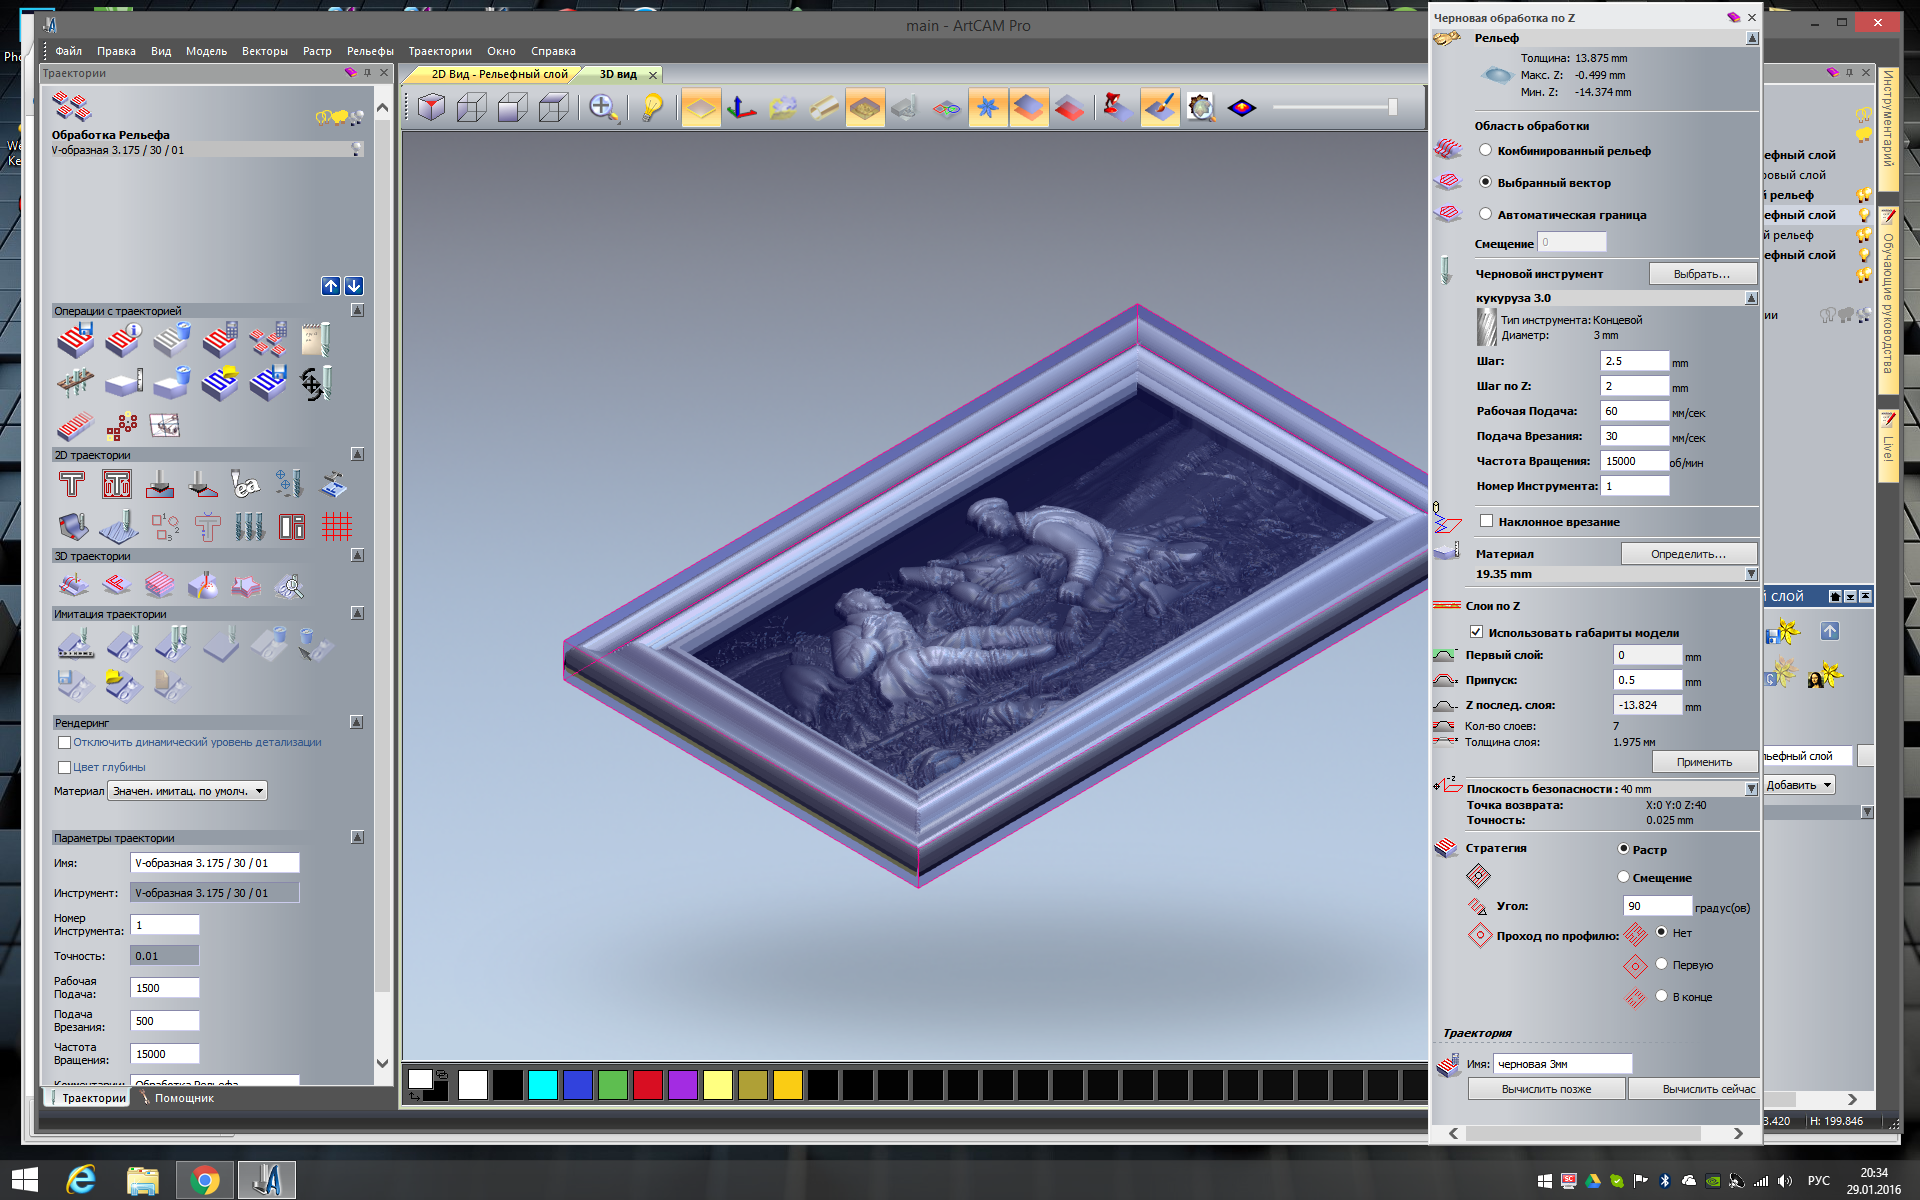Open the Рельефы menu
1920x1200 pixels.
pyautogui.click(x=370, y=51)
